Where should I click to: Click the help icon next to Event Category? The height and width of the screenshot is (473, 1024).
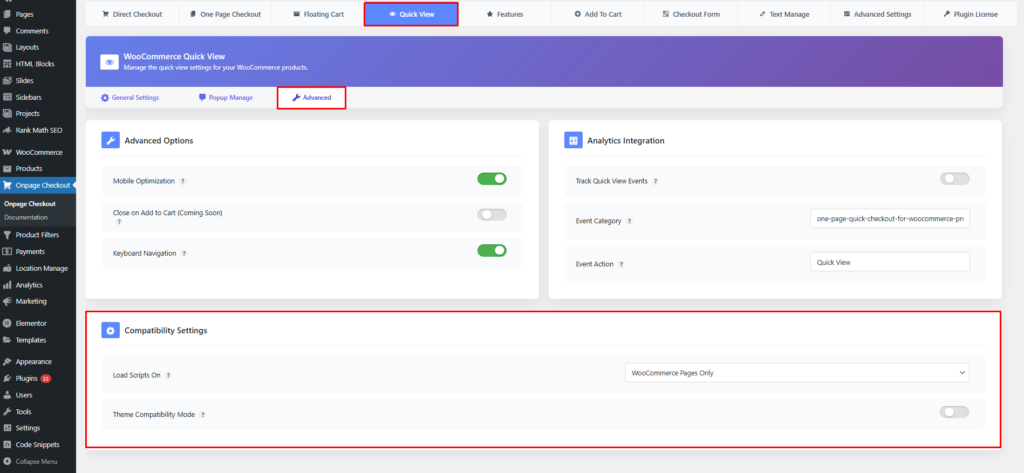coord(630,221)
